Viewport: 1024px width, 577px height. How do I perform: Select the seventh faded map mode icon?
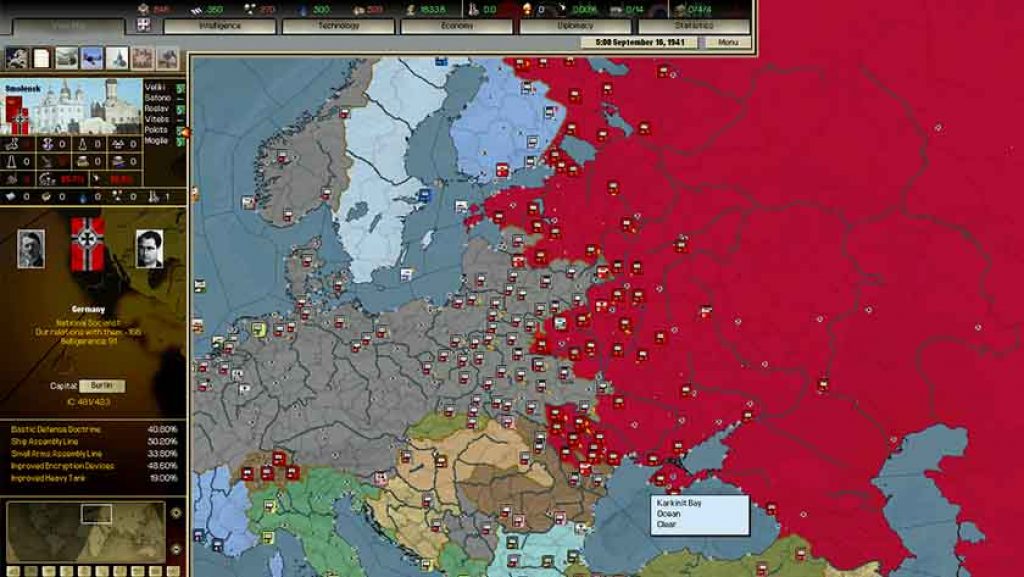coord(167,58)
